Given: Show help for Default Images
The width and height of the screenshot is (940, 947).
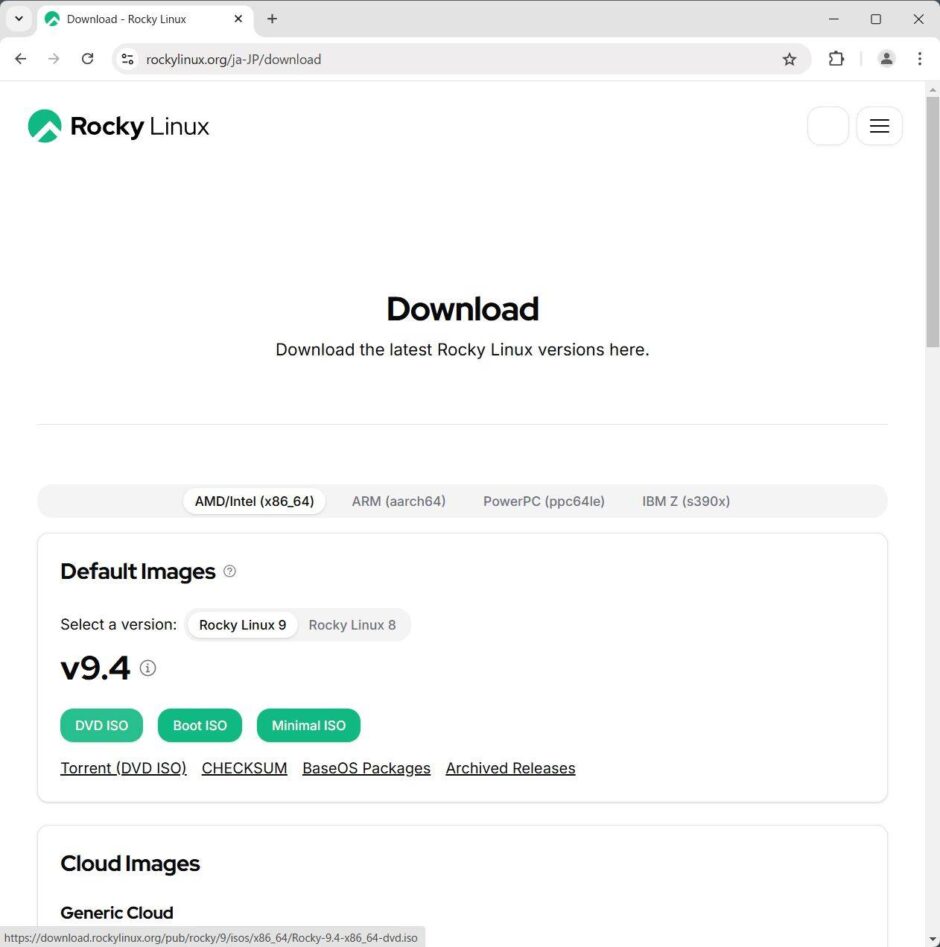Looking at the screenshot, I should pyautogui.click(x=230, y=571).
